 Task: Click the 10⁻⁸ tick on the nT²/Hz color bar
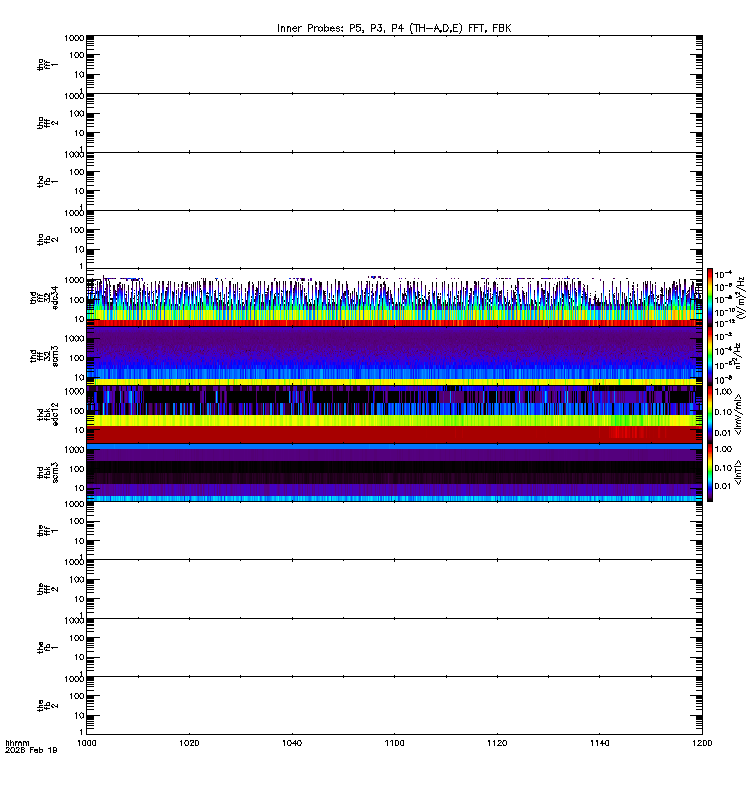[x=723, y=380]
